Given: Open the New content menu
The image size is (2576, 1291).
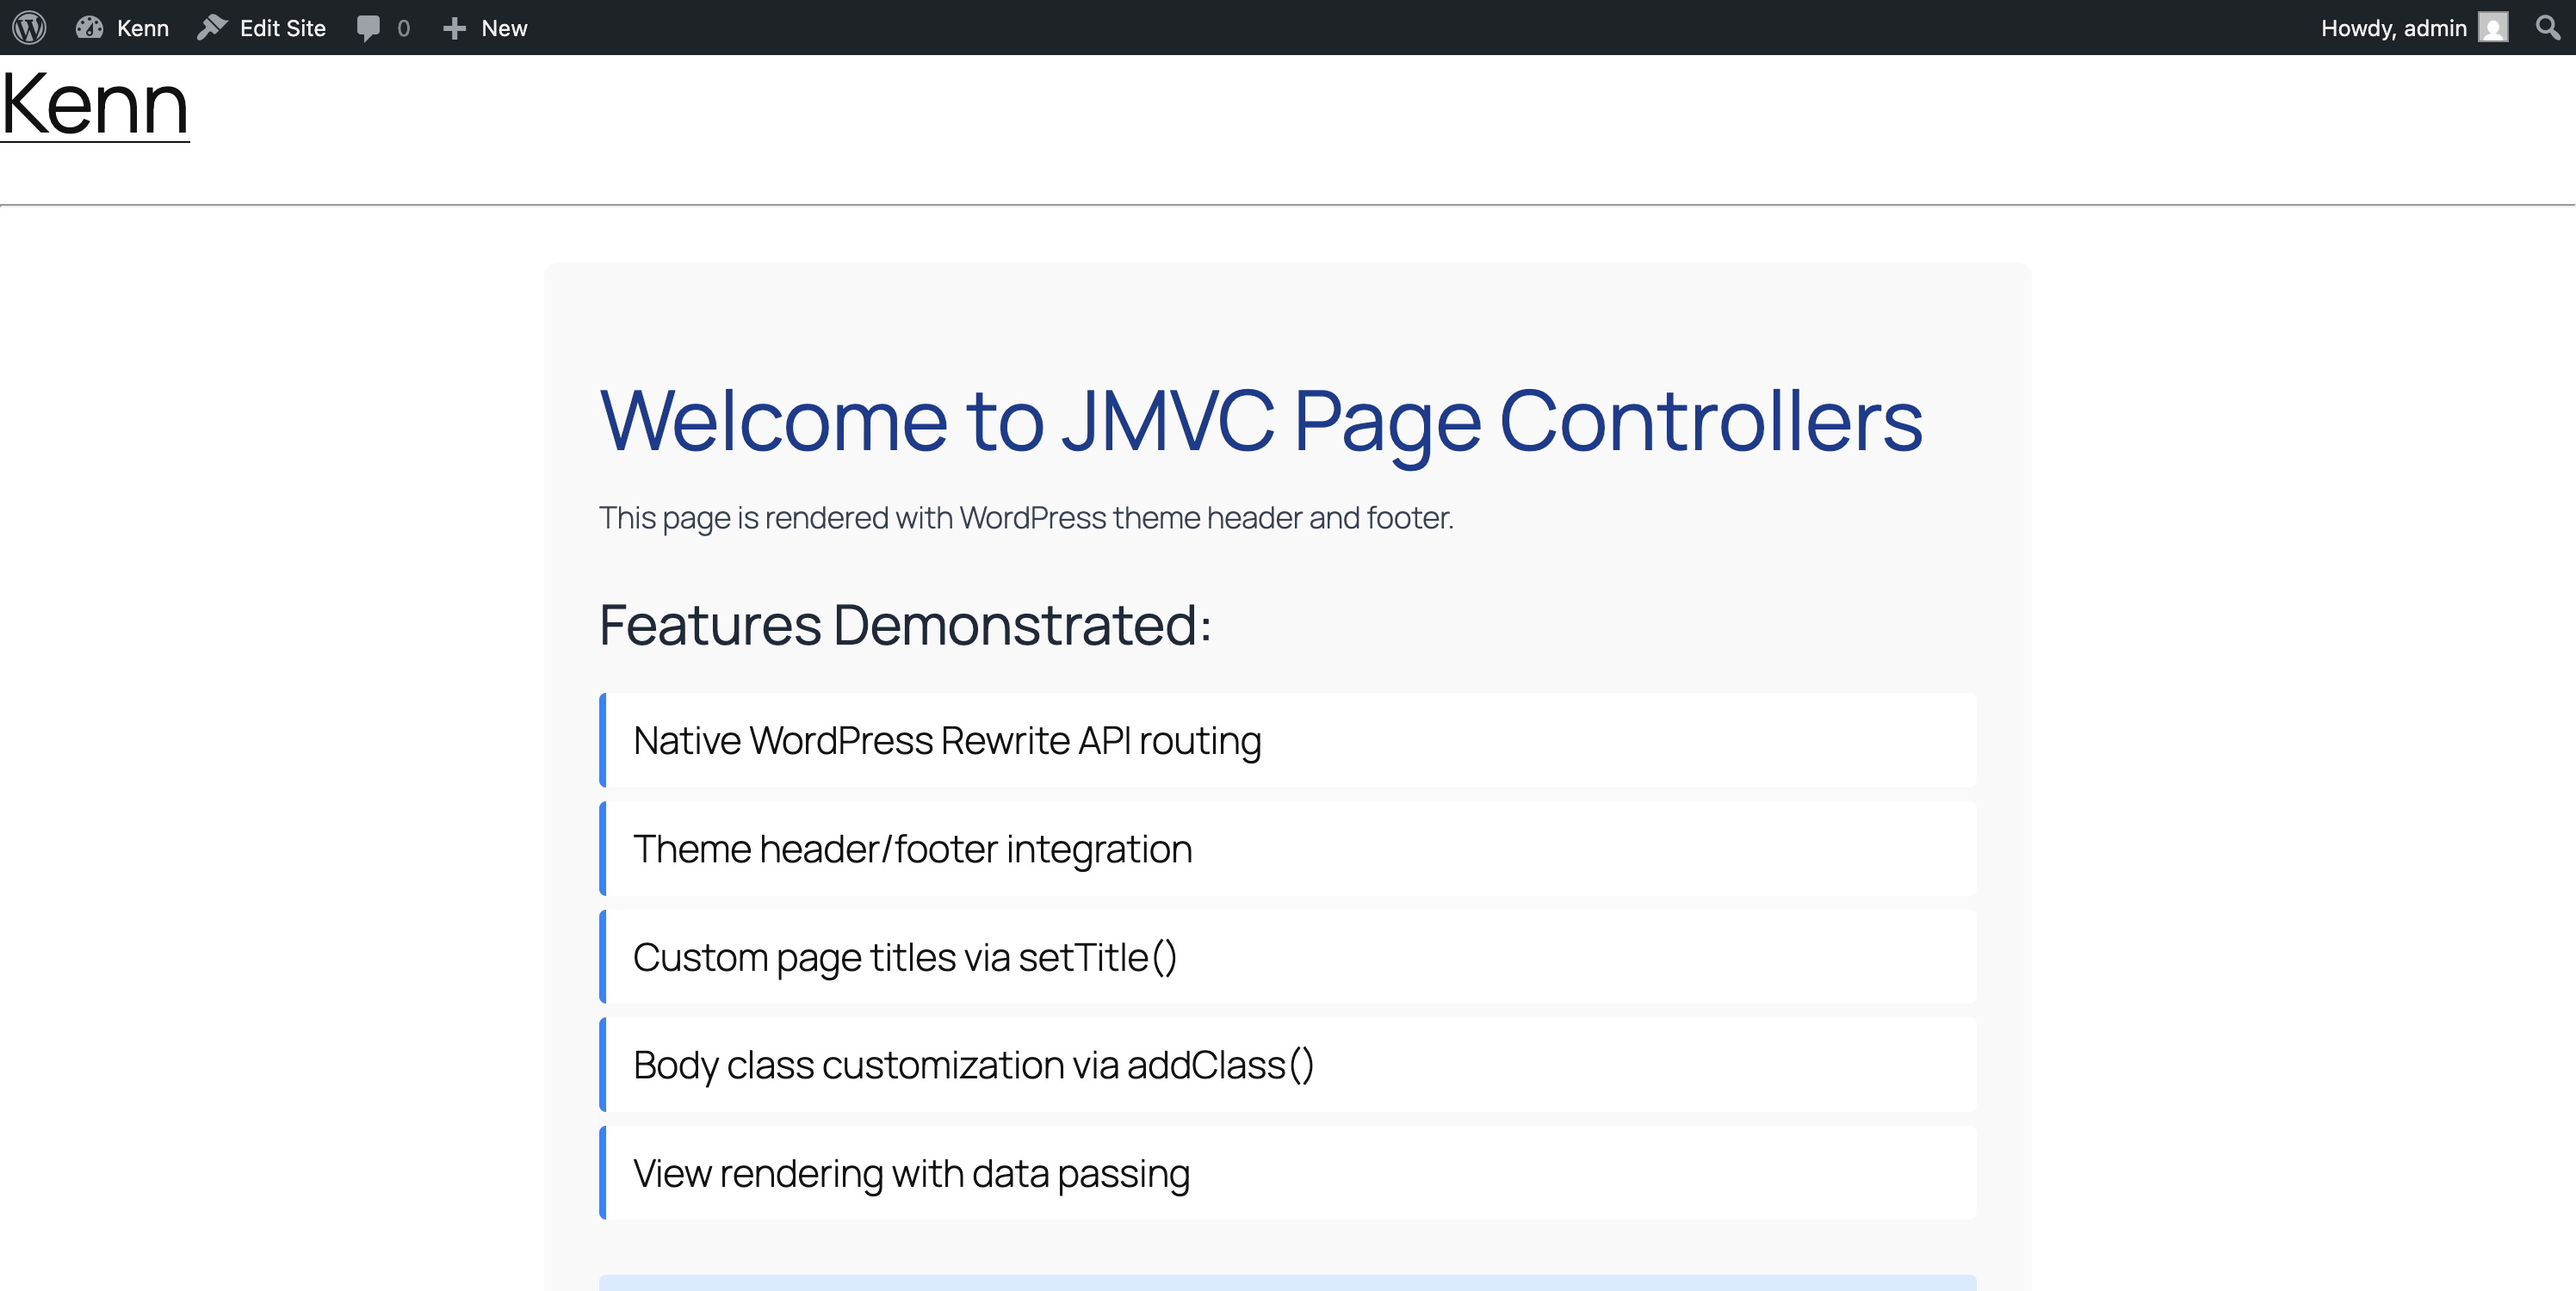Looking at the screenshot, I should [485, 27].
